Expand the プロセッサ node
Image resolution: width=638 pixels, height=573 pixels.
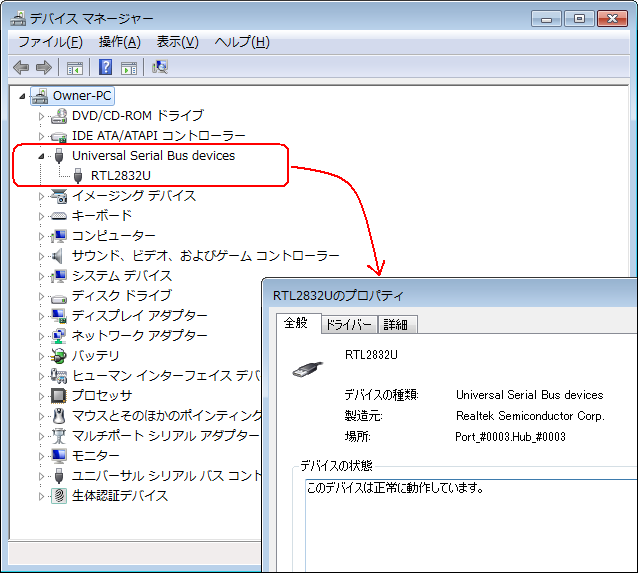pyautogui.click(x=41, y=396)
